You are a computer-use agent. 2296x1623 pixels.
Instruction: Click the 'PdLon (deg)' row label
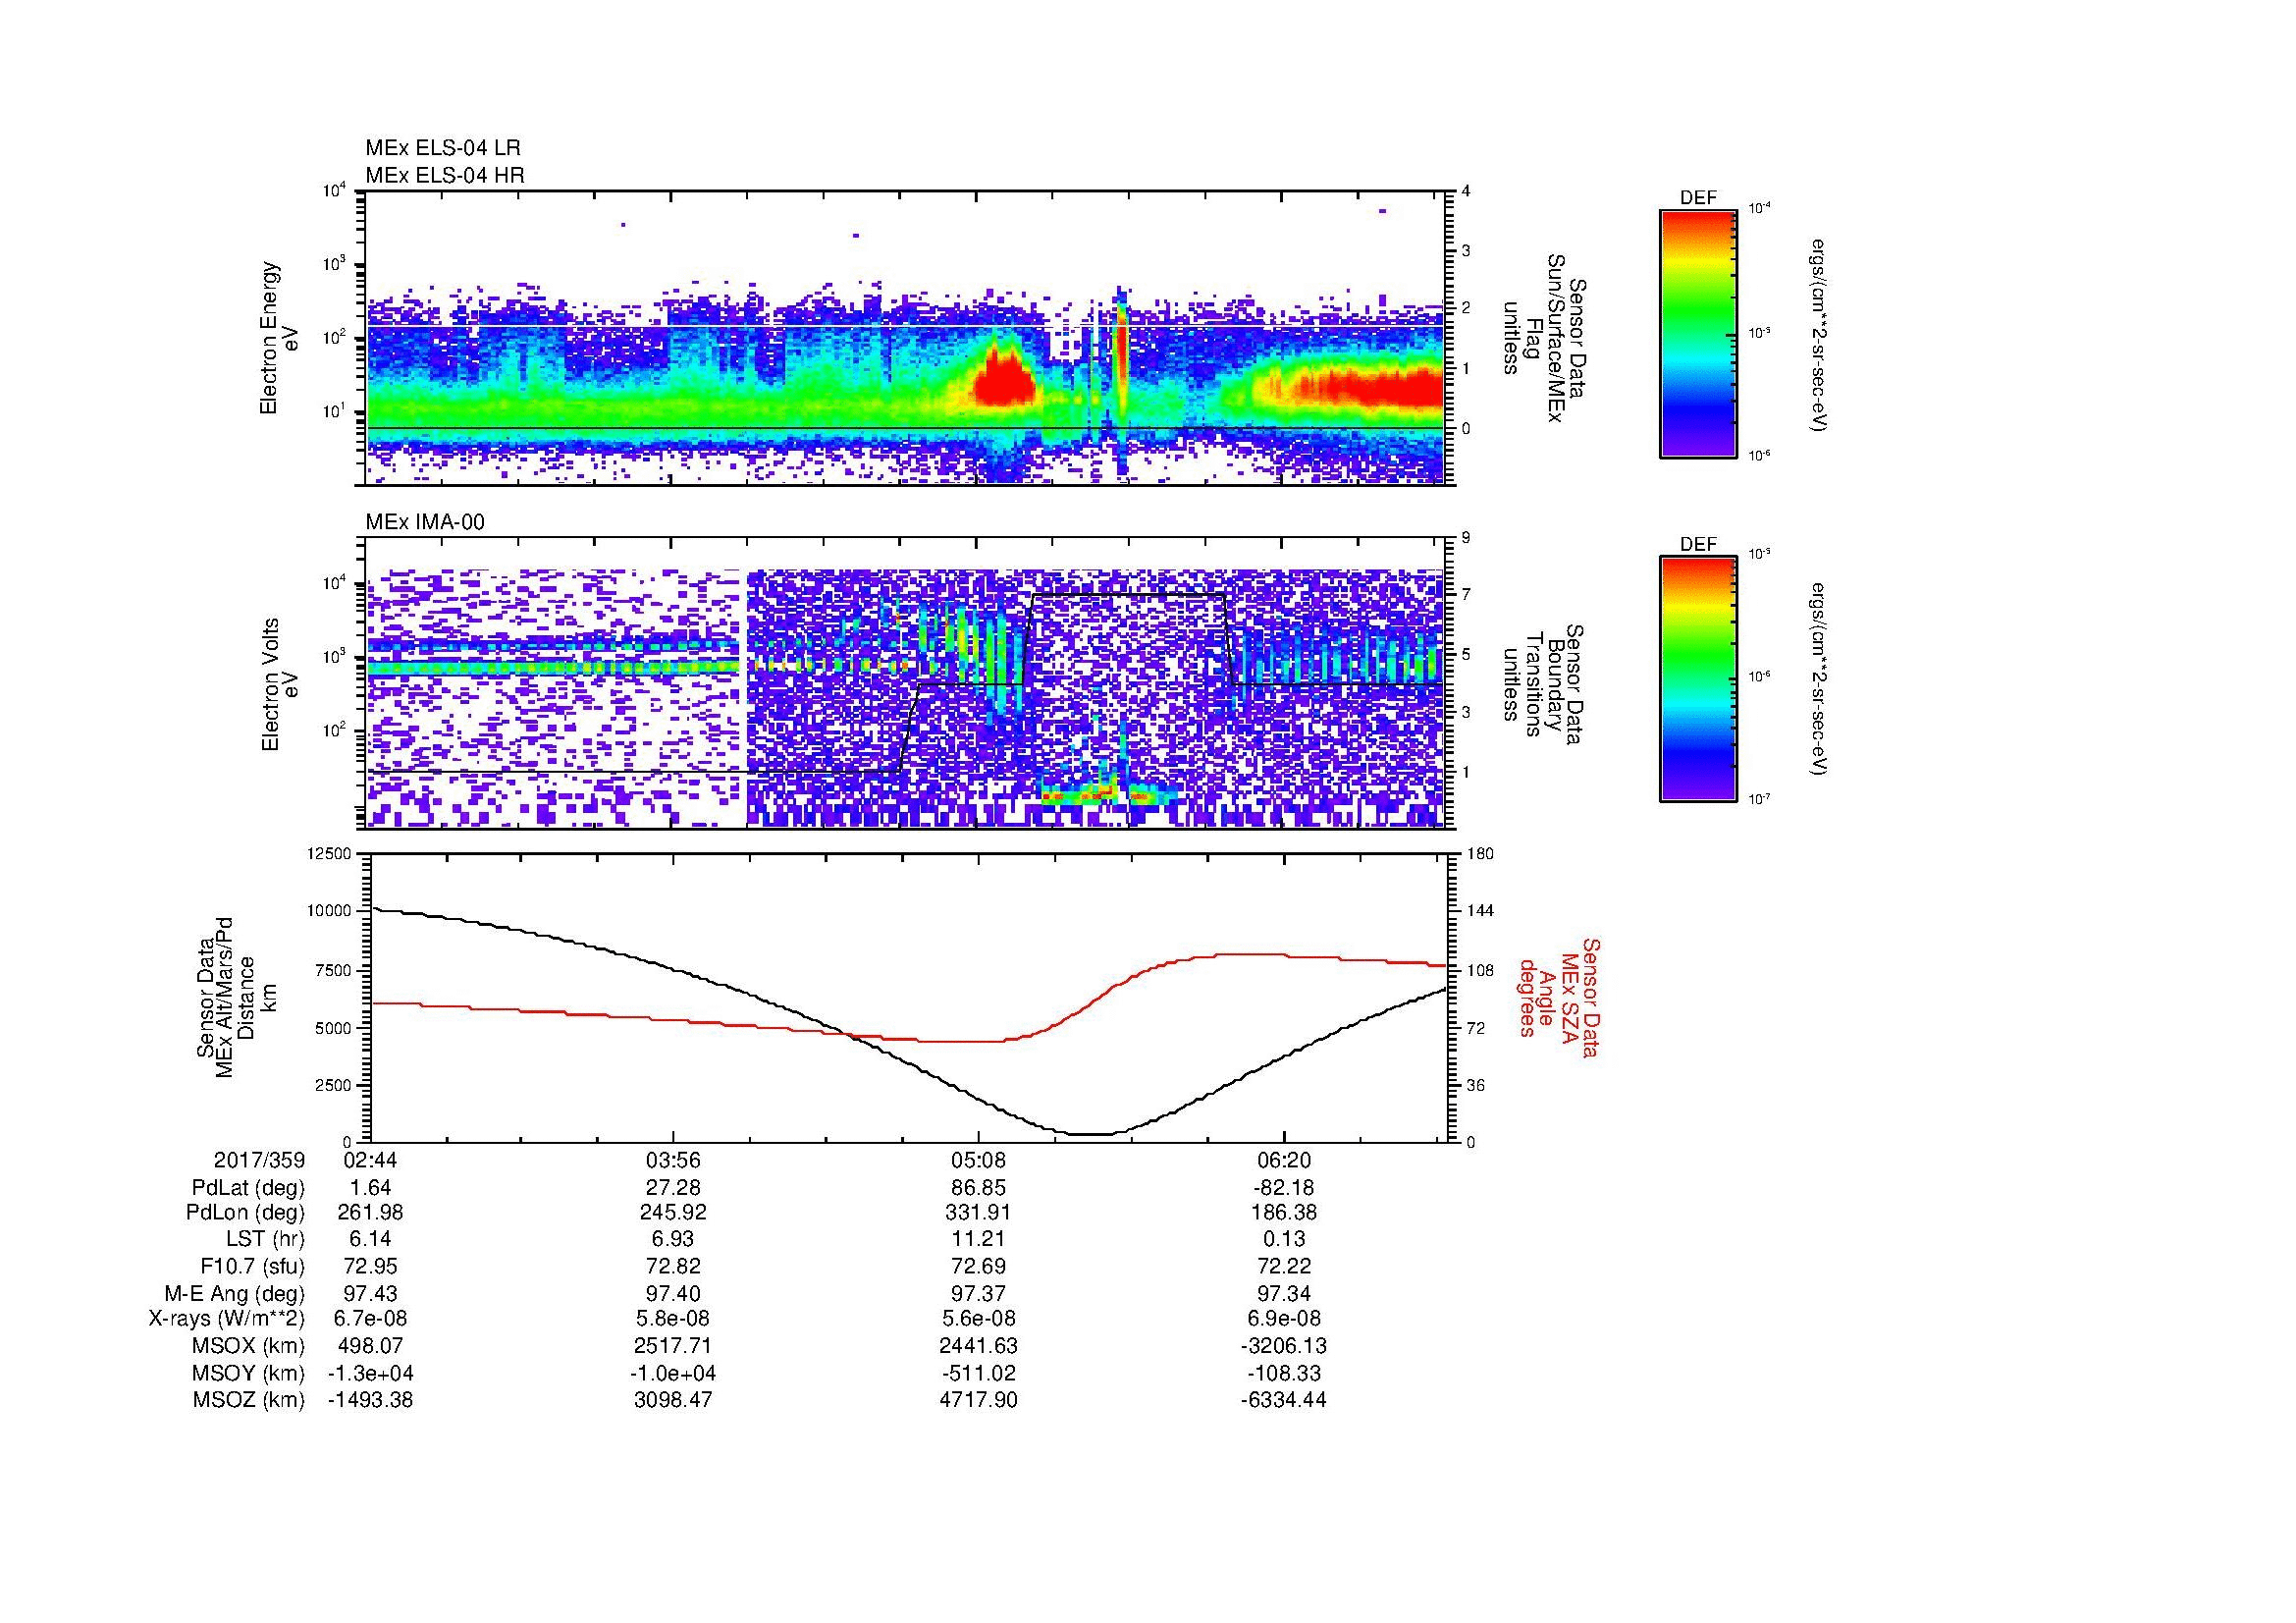[245, 1213]
